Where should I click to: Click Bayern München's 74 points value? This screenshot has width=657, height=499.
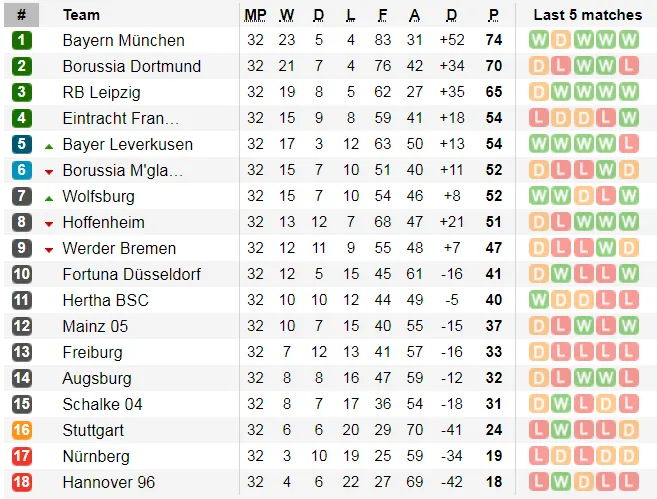(x=493, y=40)
